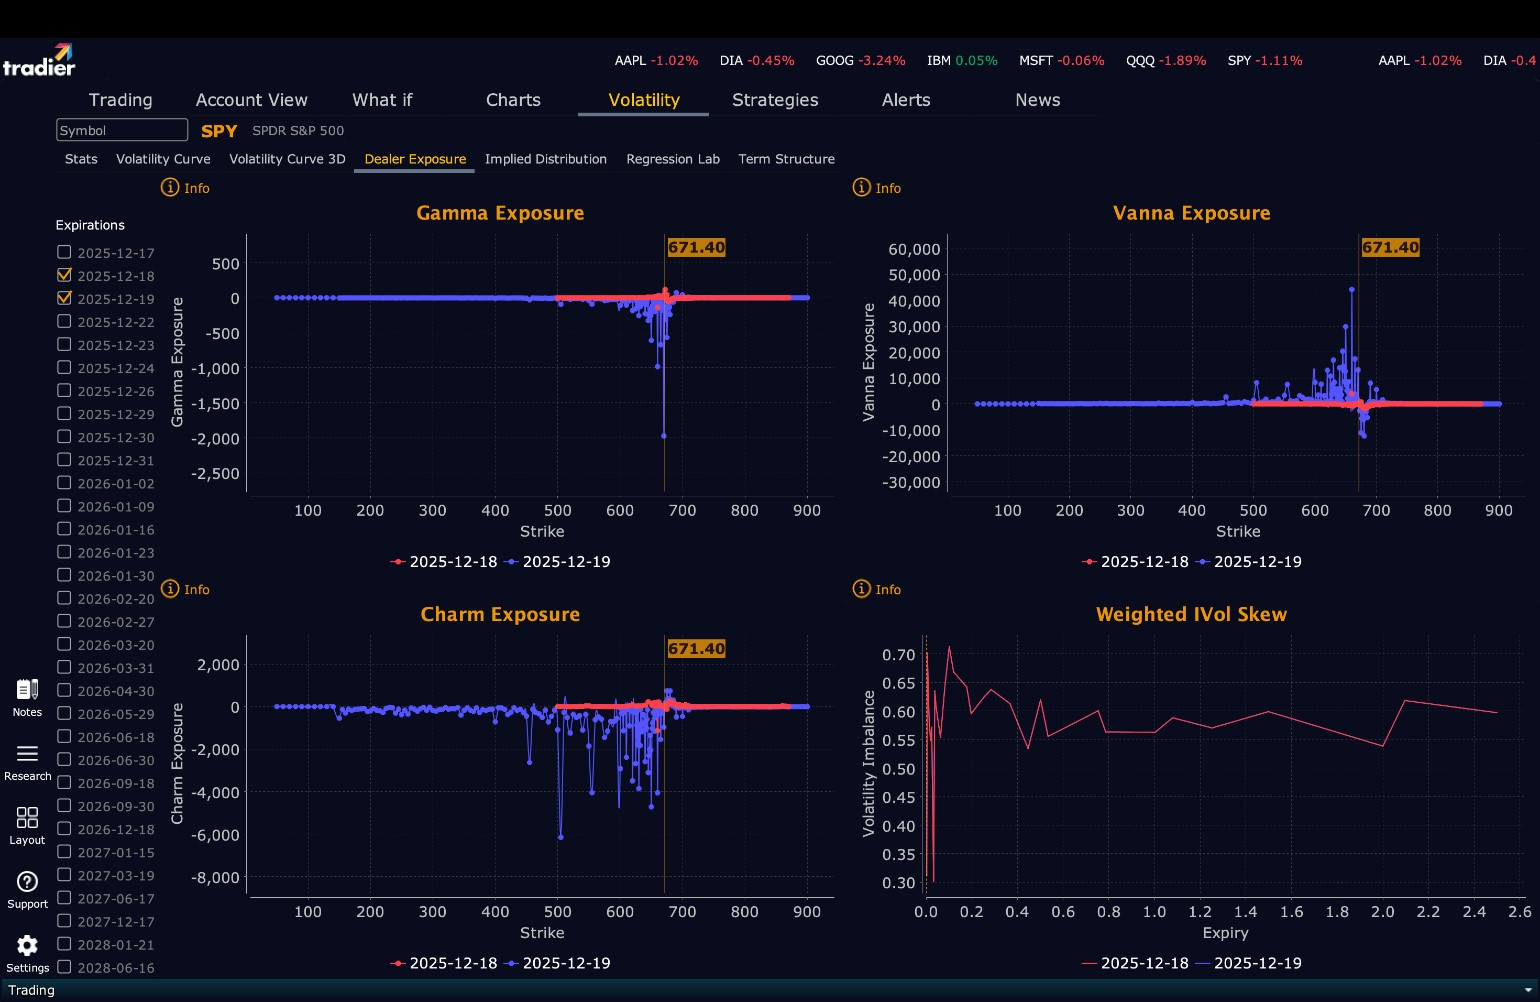Select the Volatility Curve 3D sub-tab

tap(287, 159)
